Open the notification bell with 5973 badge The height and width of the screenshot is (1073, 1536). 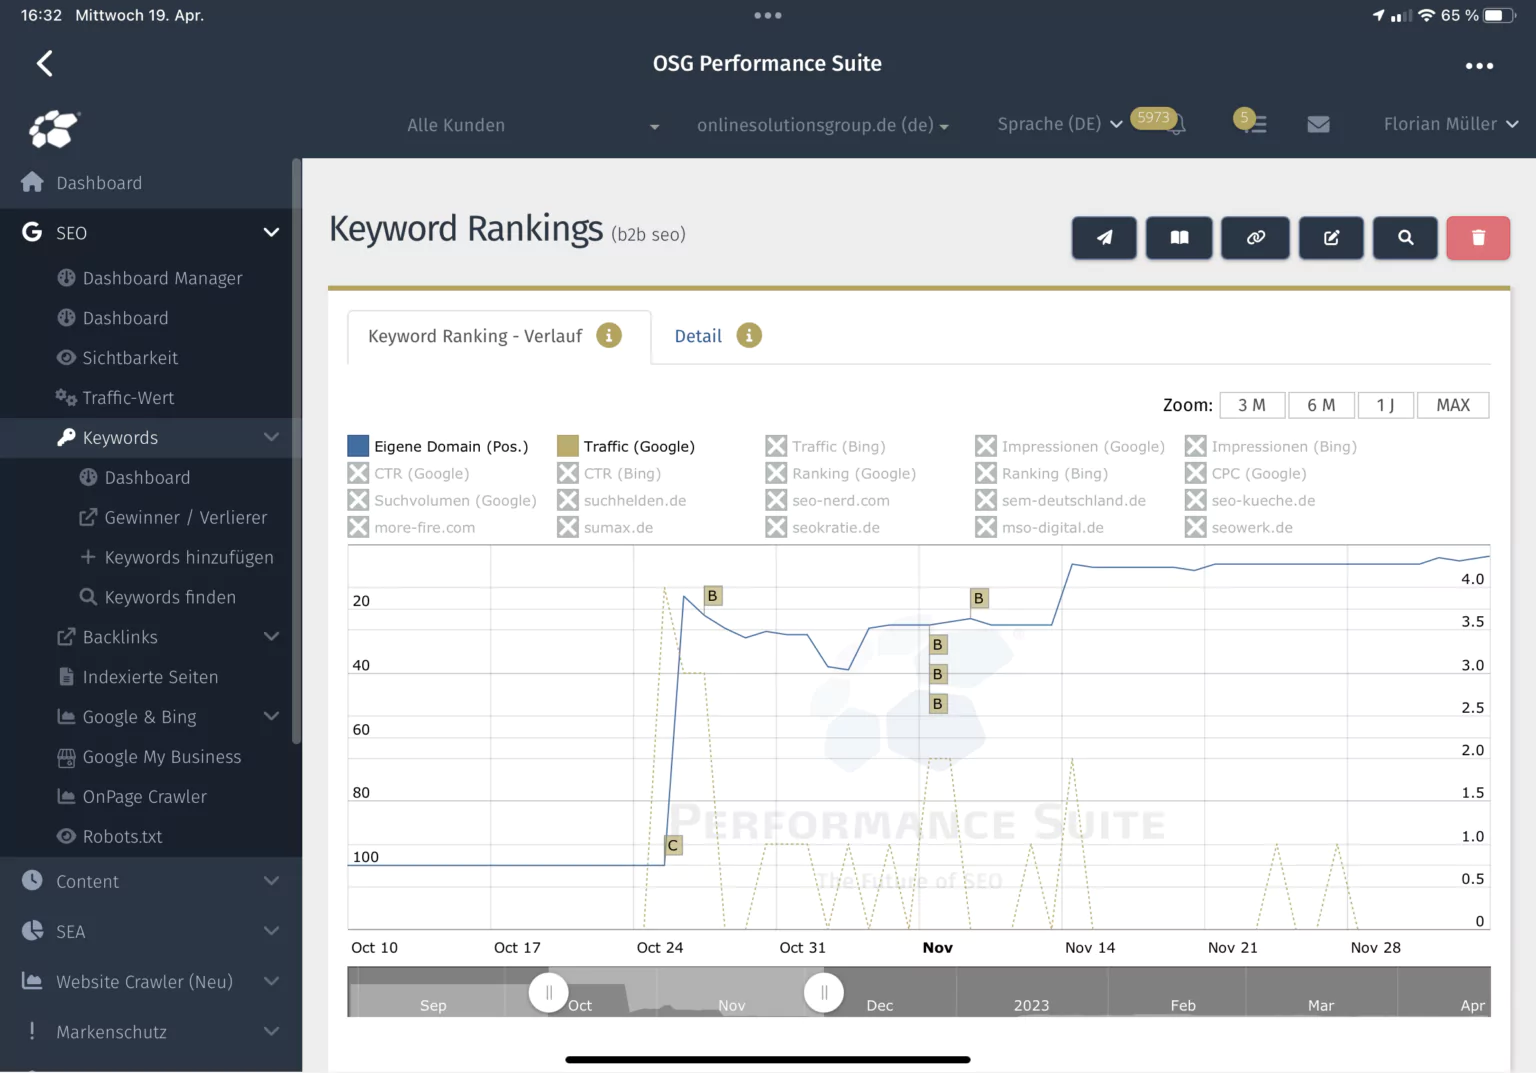tap(1174, 125)
